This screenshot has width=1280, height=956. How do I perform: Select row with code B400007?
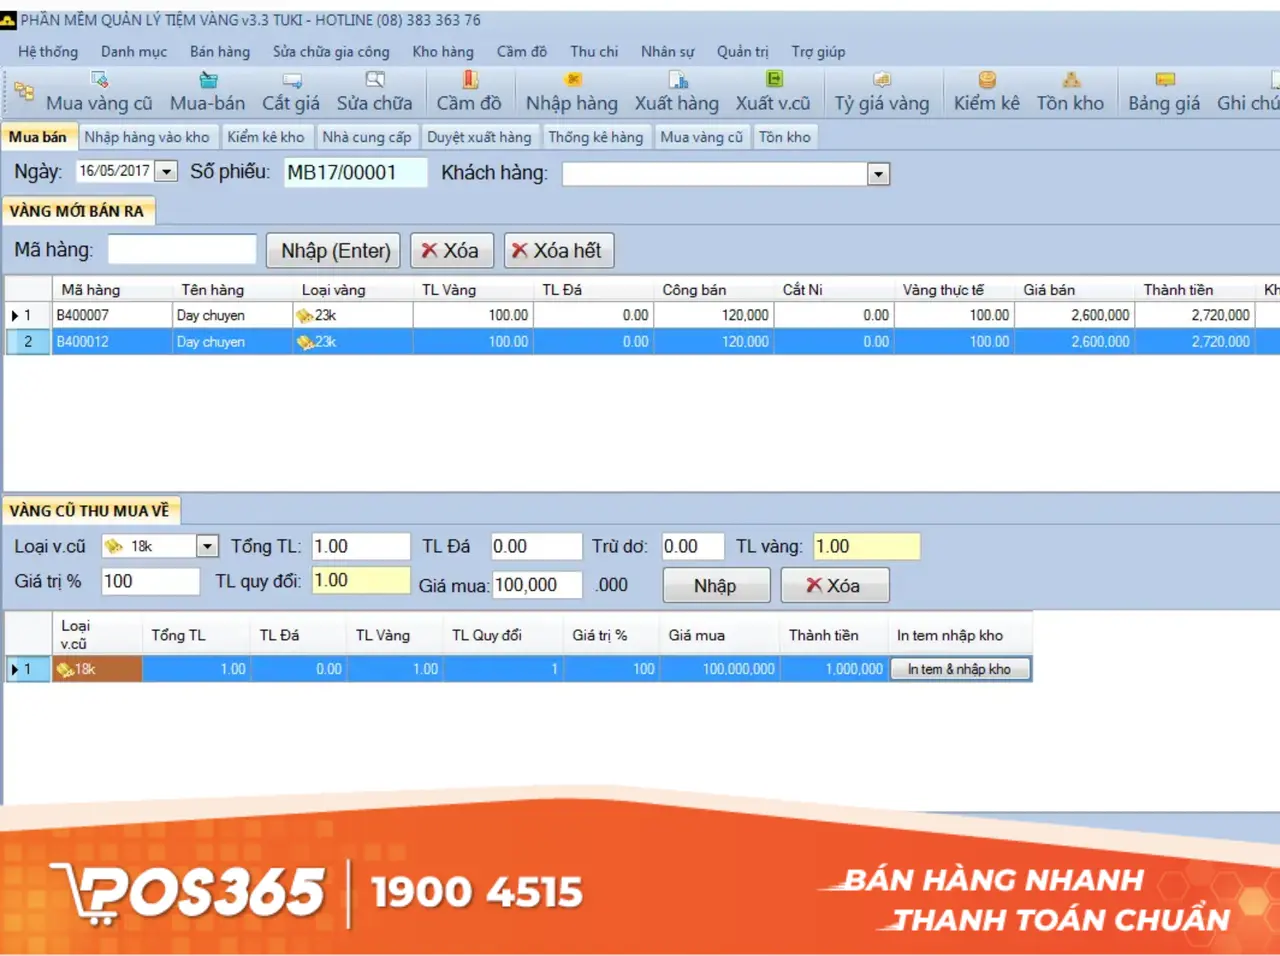tap(640, 315)
